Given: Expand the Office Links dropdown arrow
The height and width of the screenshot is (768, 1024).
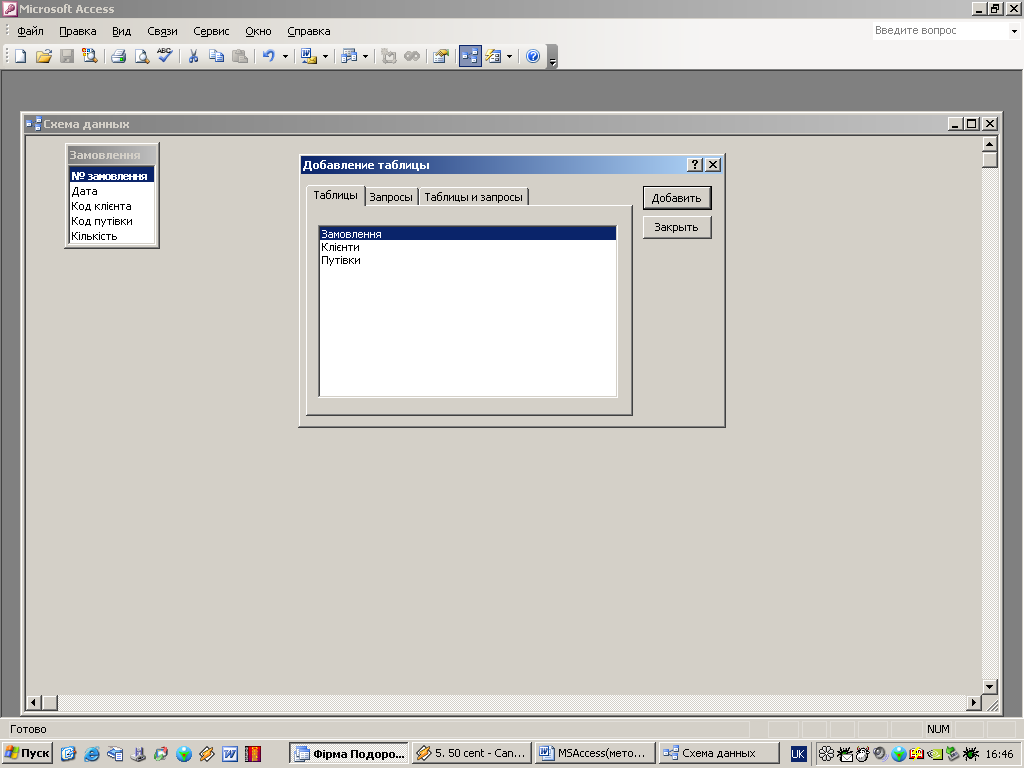Looking at the screenshot, I should point(325,57).
